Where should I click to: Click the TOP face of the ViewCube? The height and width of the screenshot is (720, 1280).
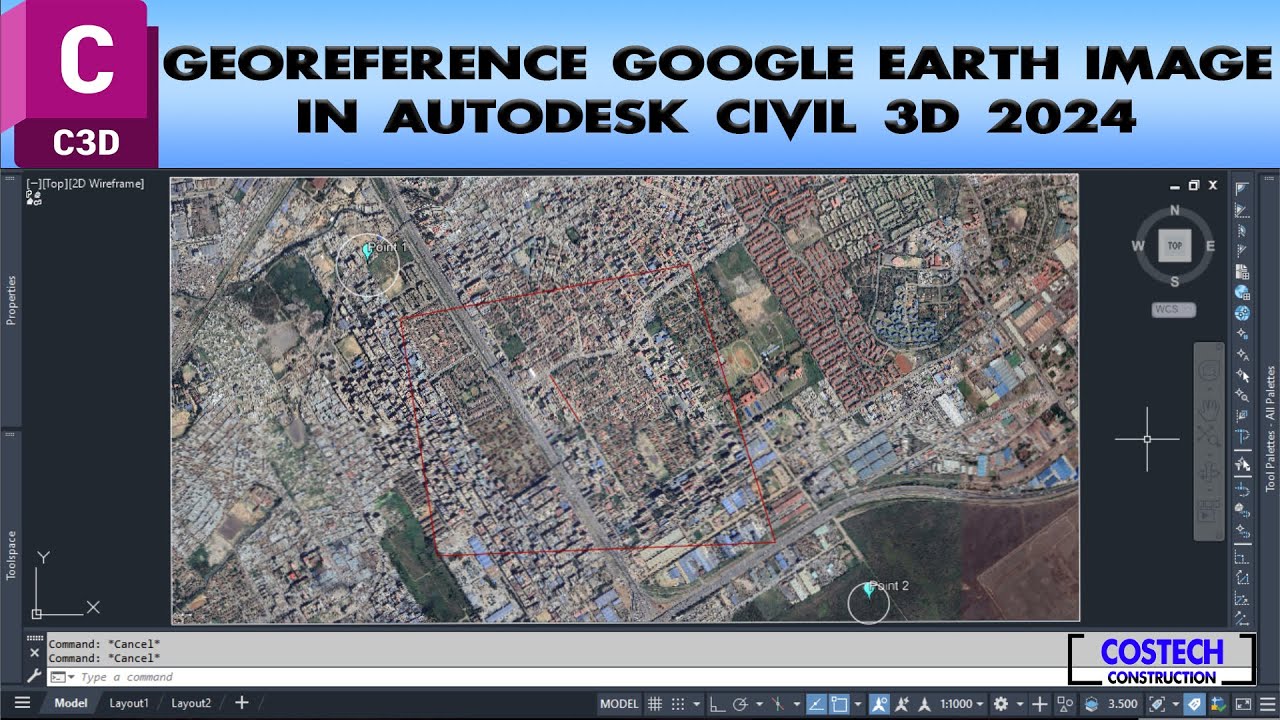click(x=1174, y=246)
